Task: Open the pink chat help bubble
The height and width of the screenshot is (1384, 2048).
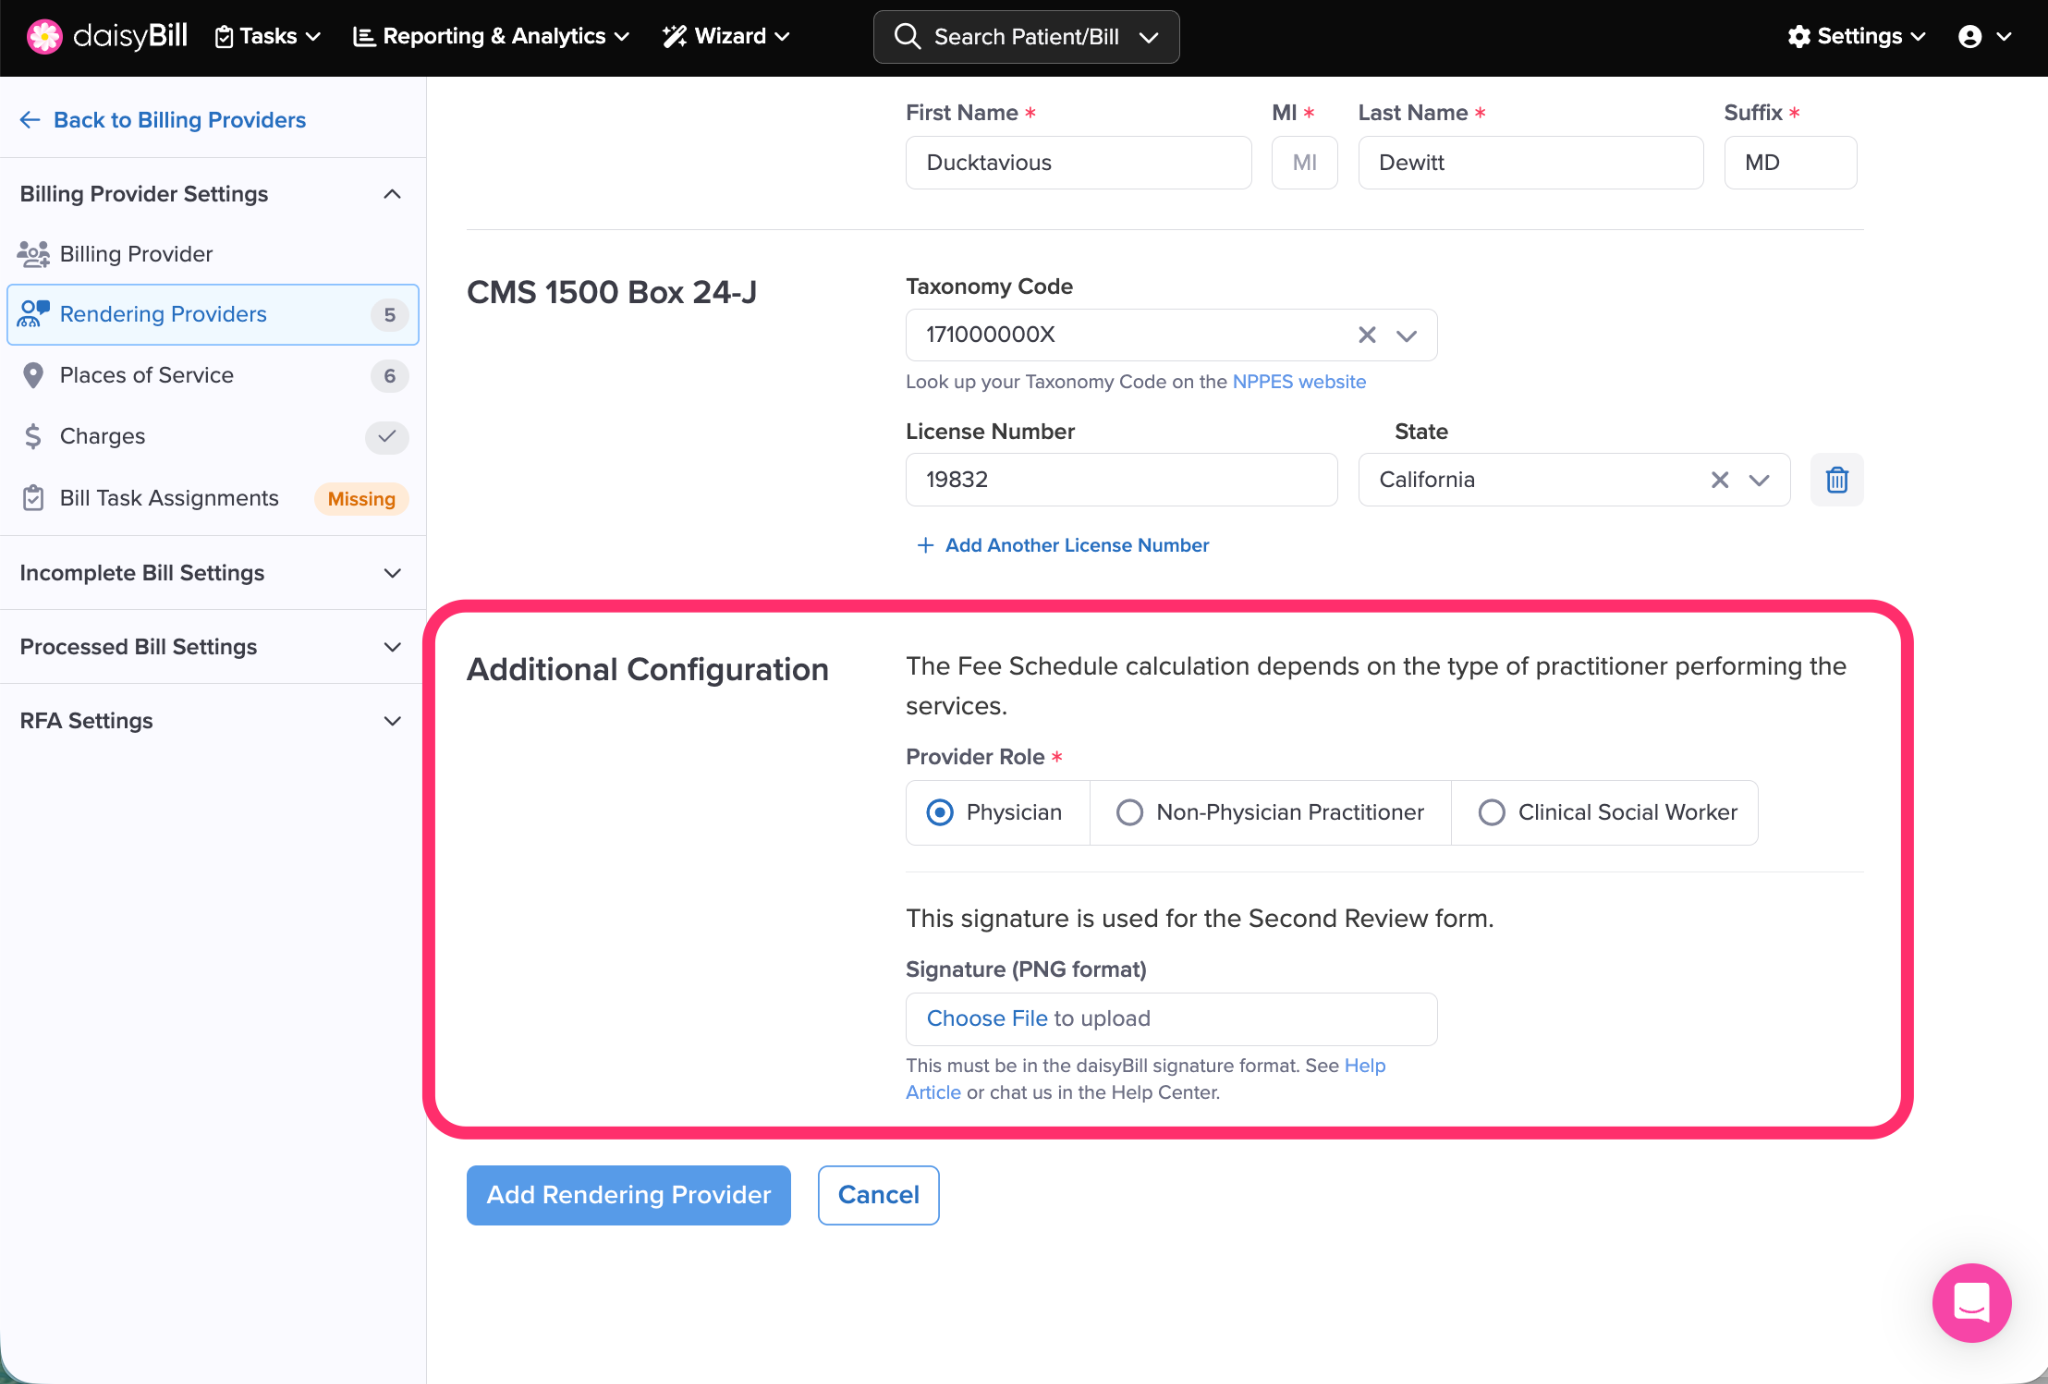Action: tap(1970, 1302)
